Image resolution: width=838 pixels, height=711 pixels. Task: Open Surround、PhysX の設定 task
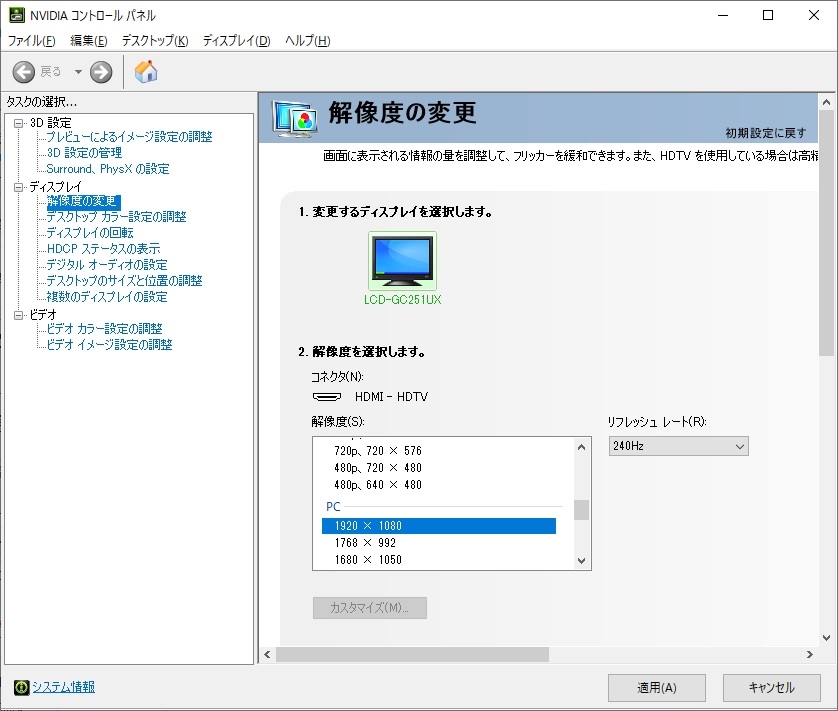click(108, 169)
